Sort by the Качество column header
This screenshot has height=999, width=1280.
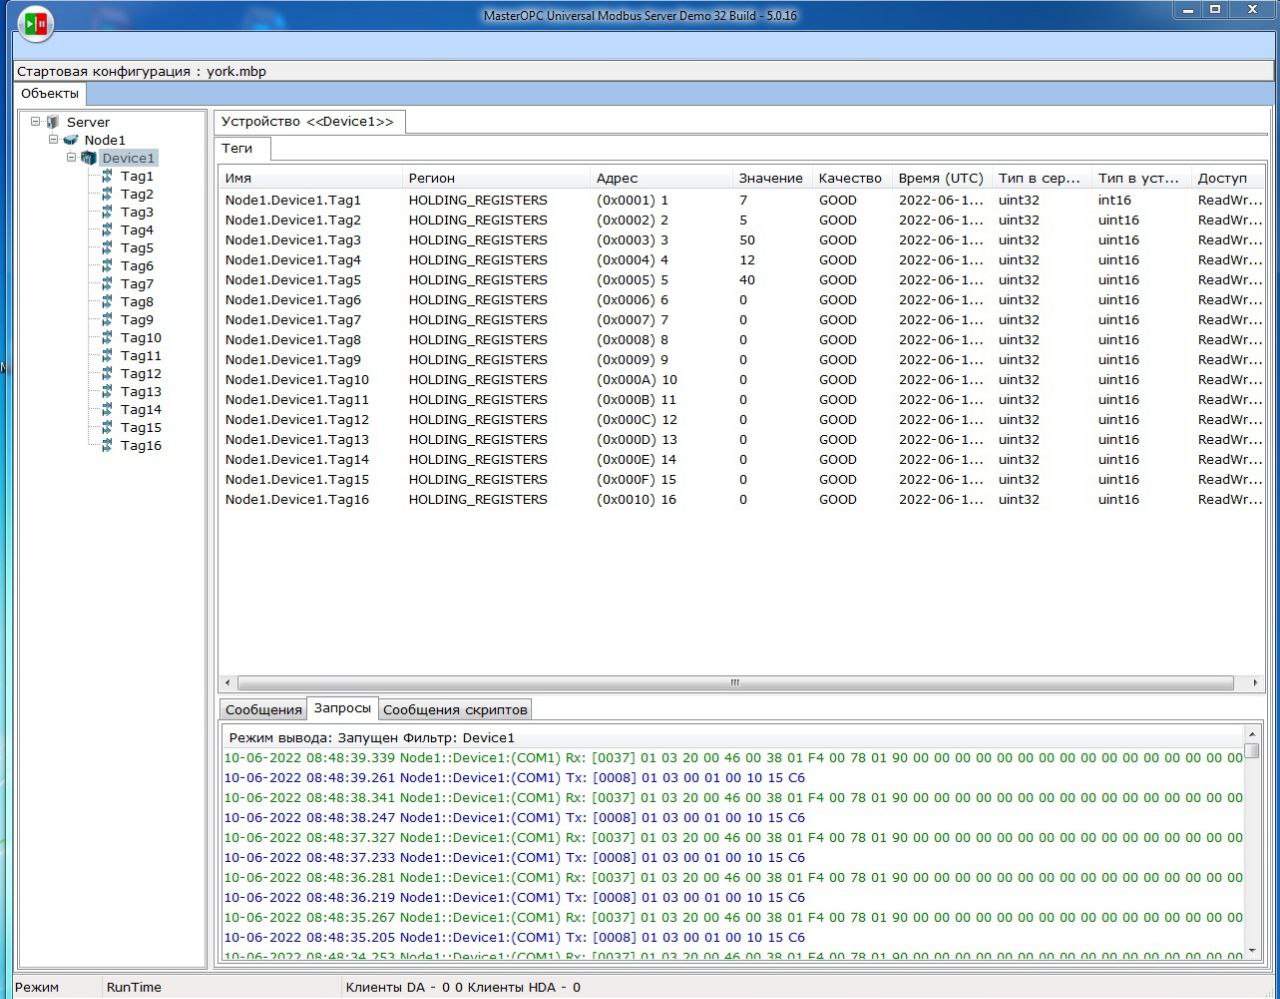pos(851,178)
